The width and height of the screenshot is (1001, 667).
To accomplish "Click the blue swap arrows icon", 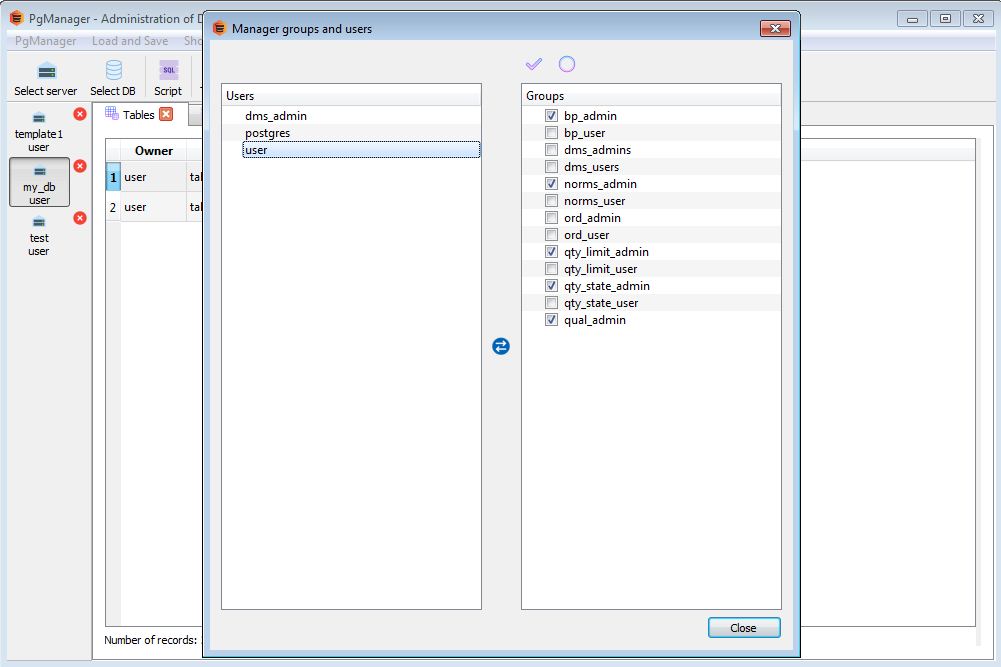I will coord(501,346).
